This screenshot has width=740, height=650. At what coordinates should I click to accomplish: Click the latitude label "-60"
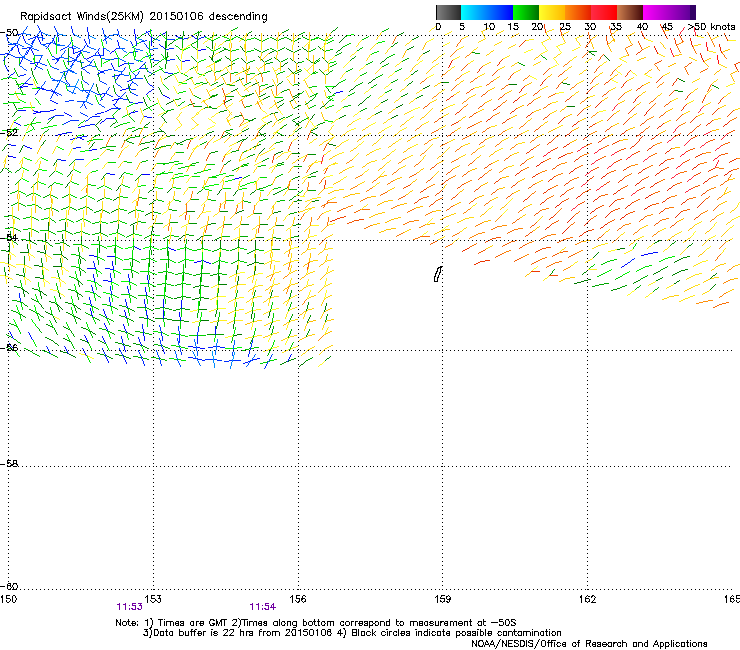click(x=9, y=586)
